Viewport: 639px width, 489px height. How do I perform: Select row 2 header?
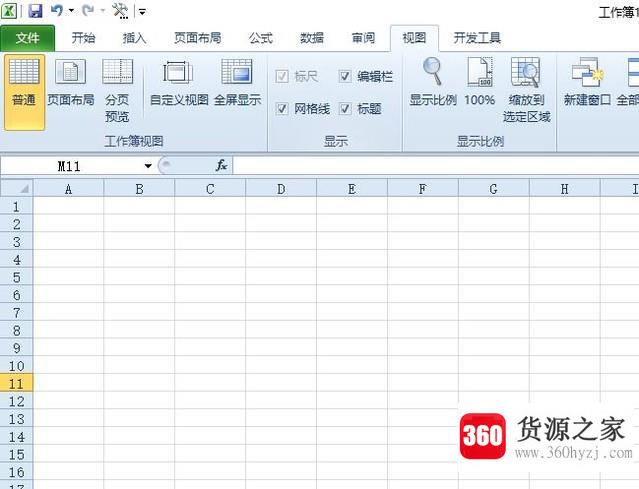[x=16, y=224]
